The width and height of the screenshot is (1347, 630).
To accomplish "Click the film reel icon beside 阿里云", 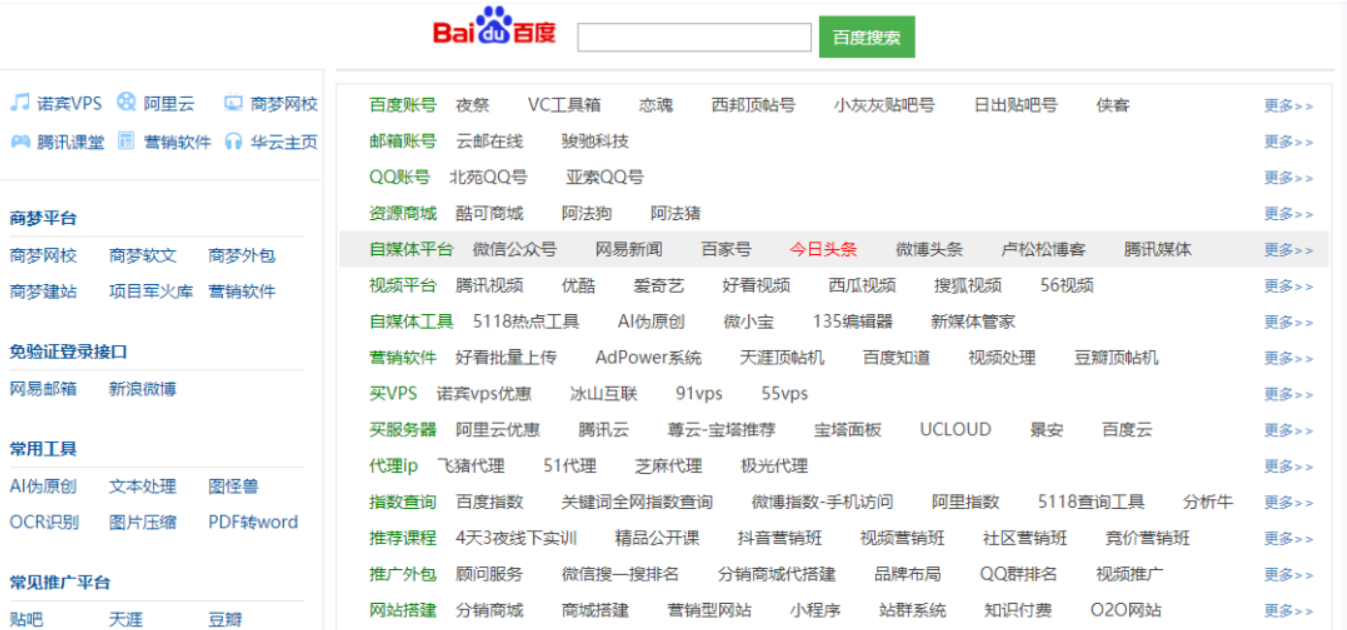I will (x=126, y=102).
